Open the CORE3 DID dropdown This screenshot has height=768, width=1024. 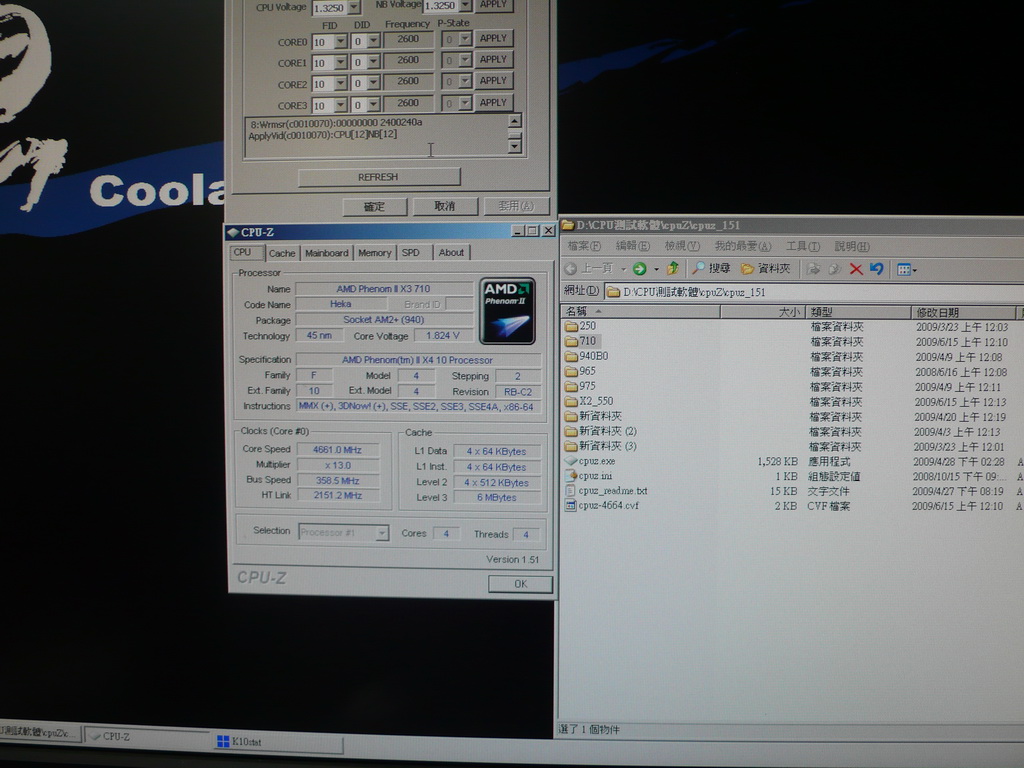pyautogui.click(x=373, y=104)
